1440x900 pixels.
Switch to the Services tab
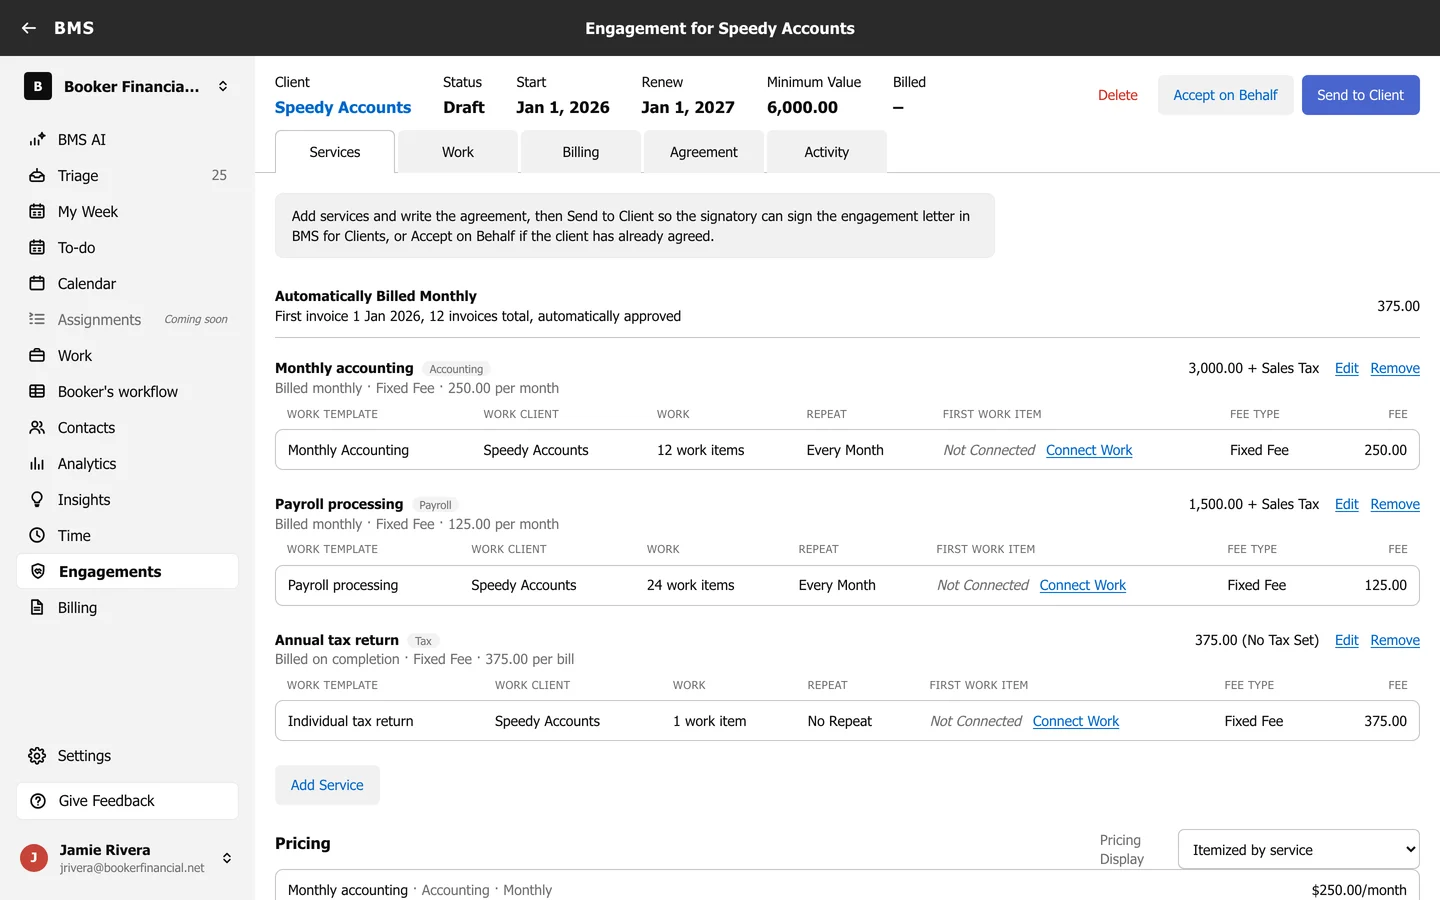335,152
